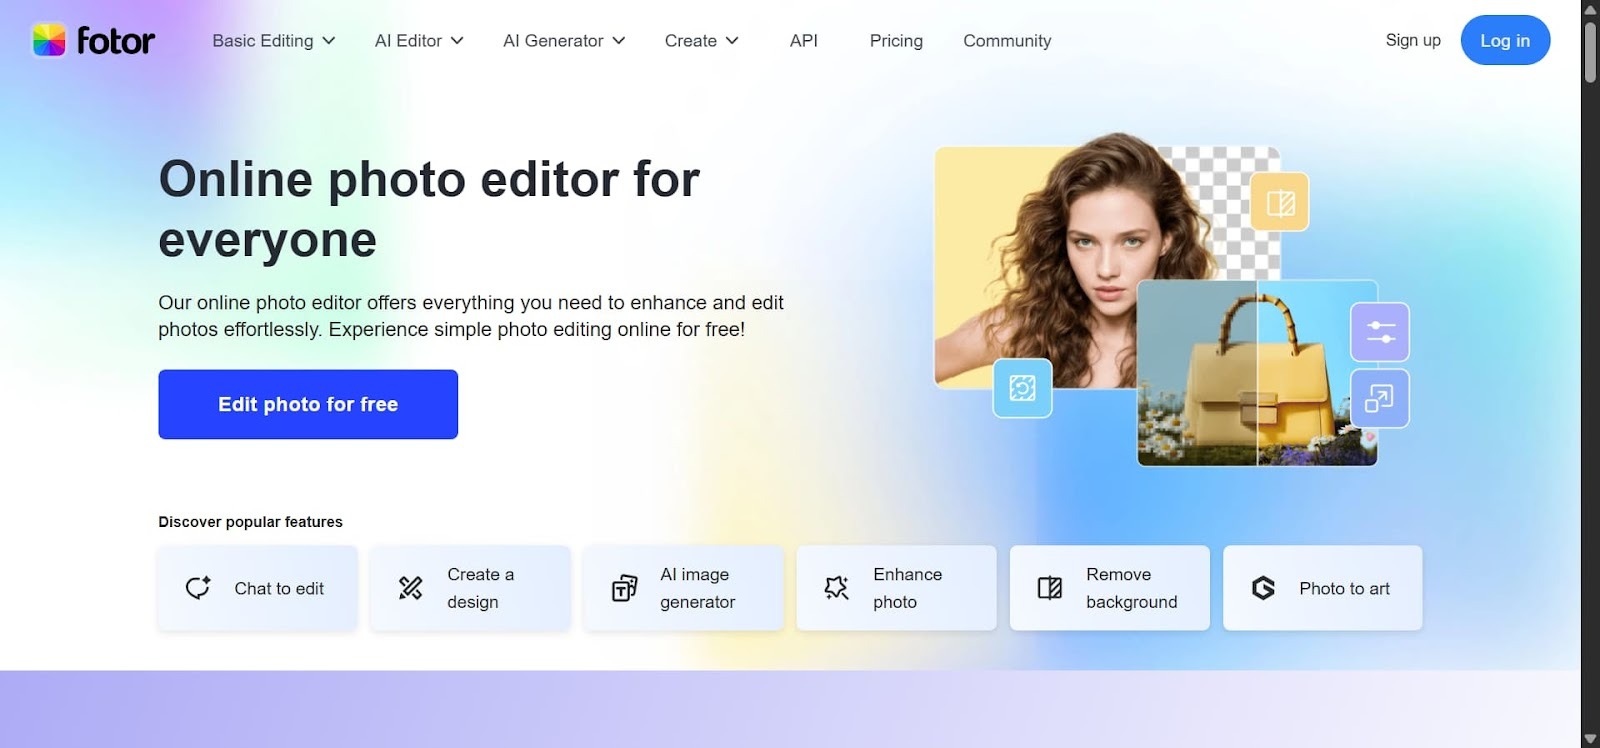Click the Fotor colorful logo icon

pos(49,40)
